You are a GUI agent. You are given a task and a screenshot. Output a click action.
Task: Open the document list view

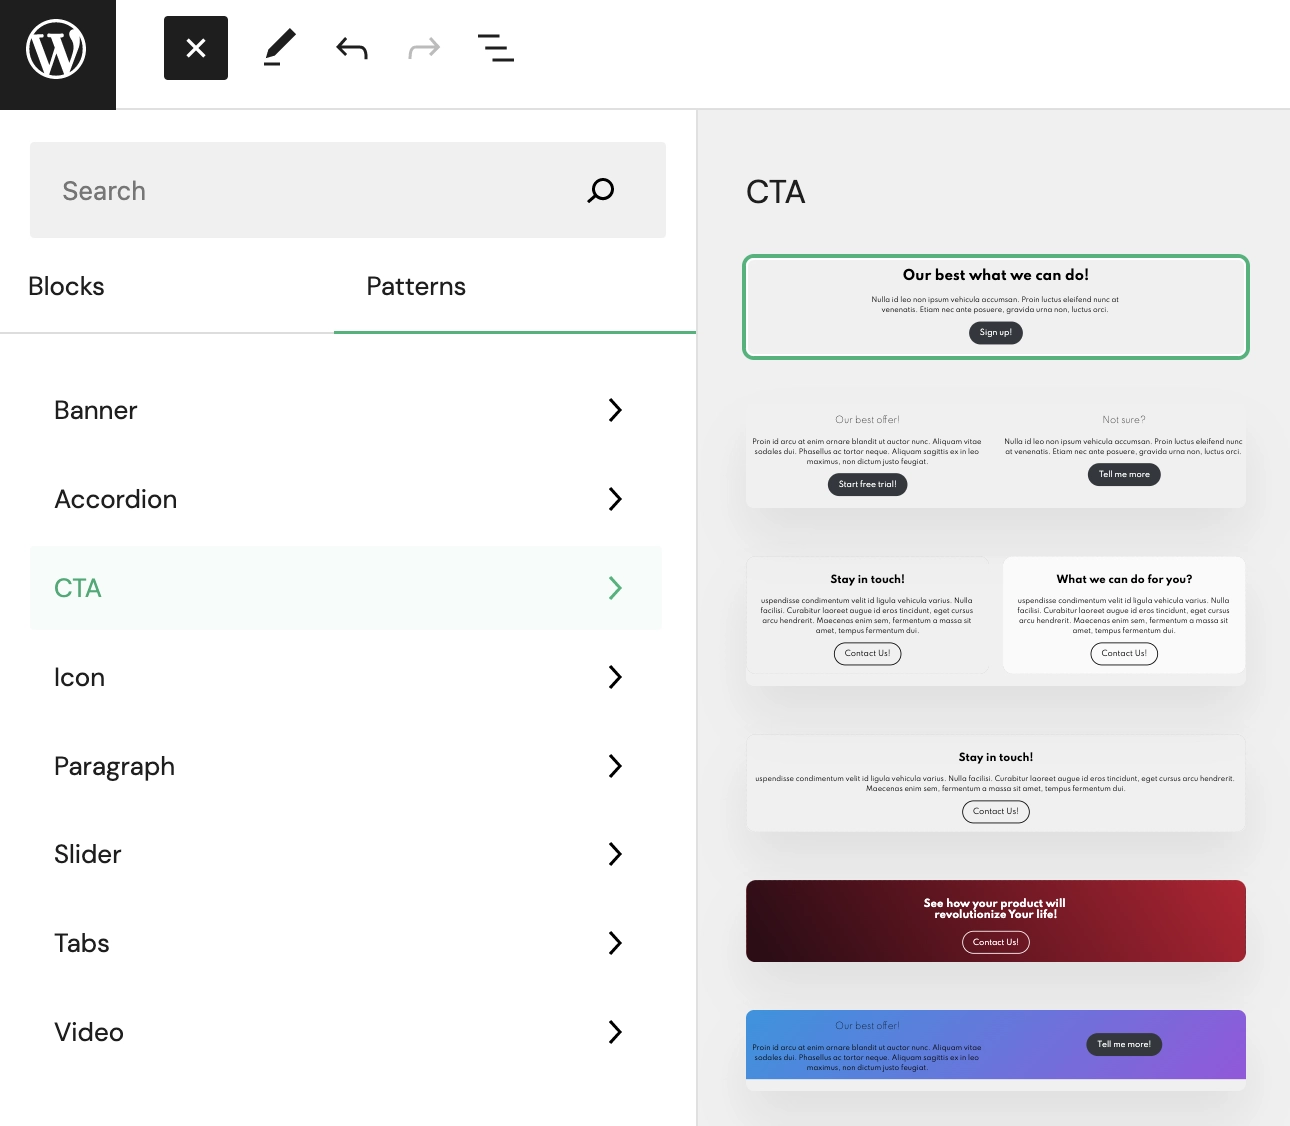click(x=496, y=48)
